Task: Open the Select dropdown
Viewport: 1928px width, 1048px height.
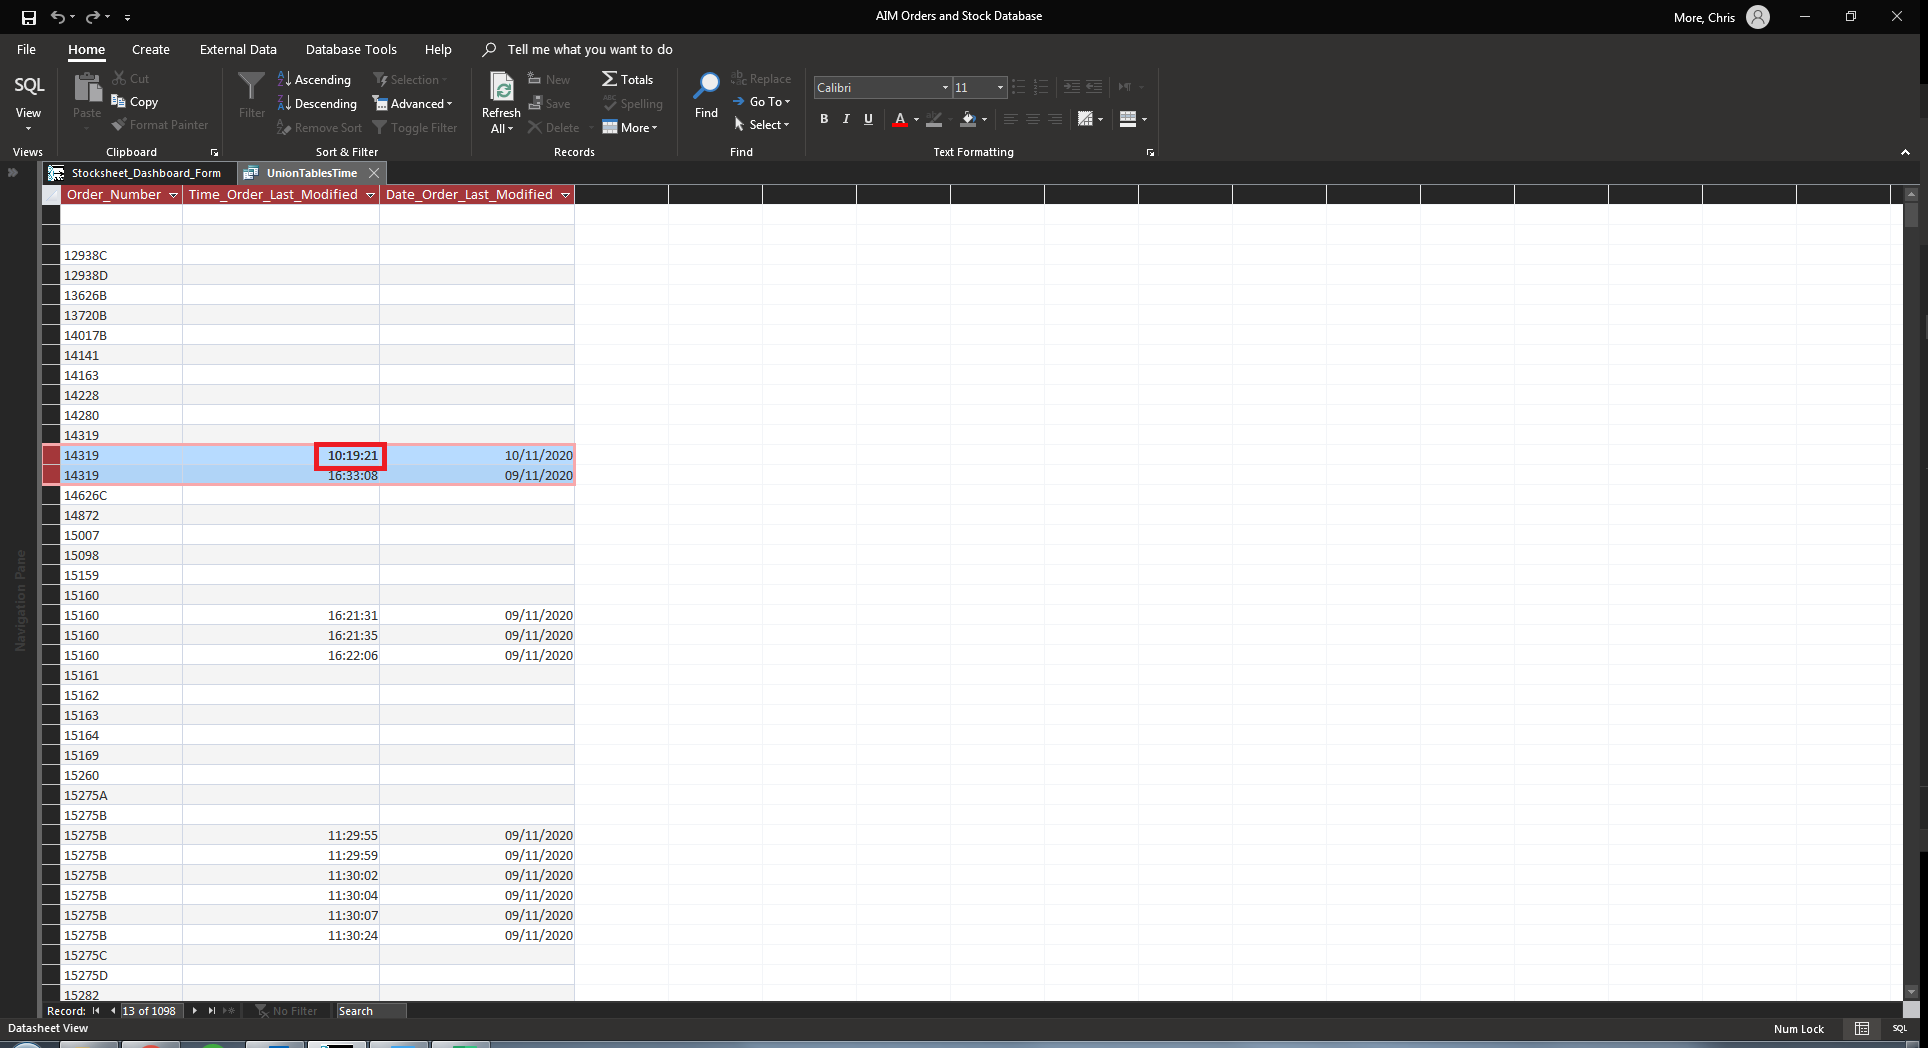Action: 761,125
